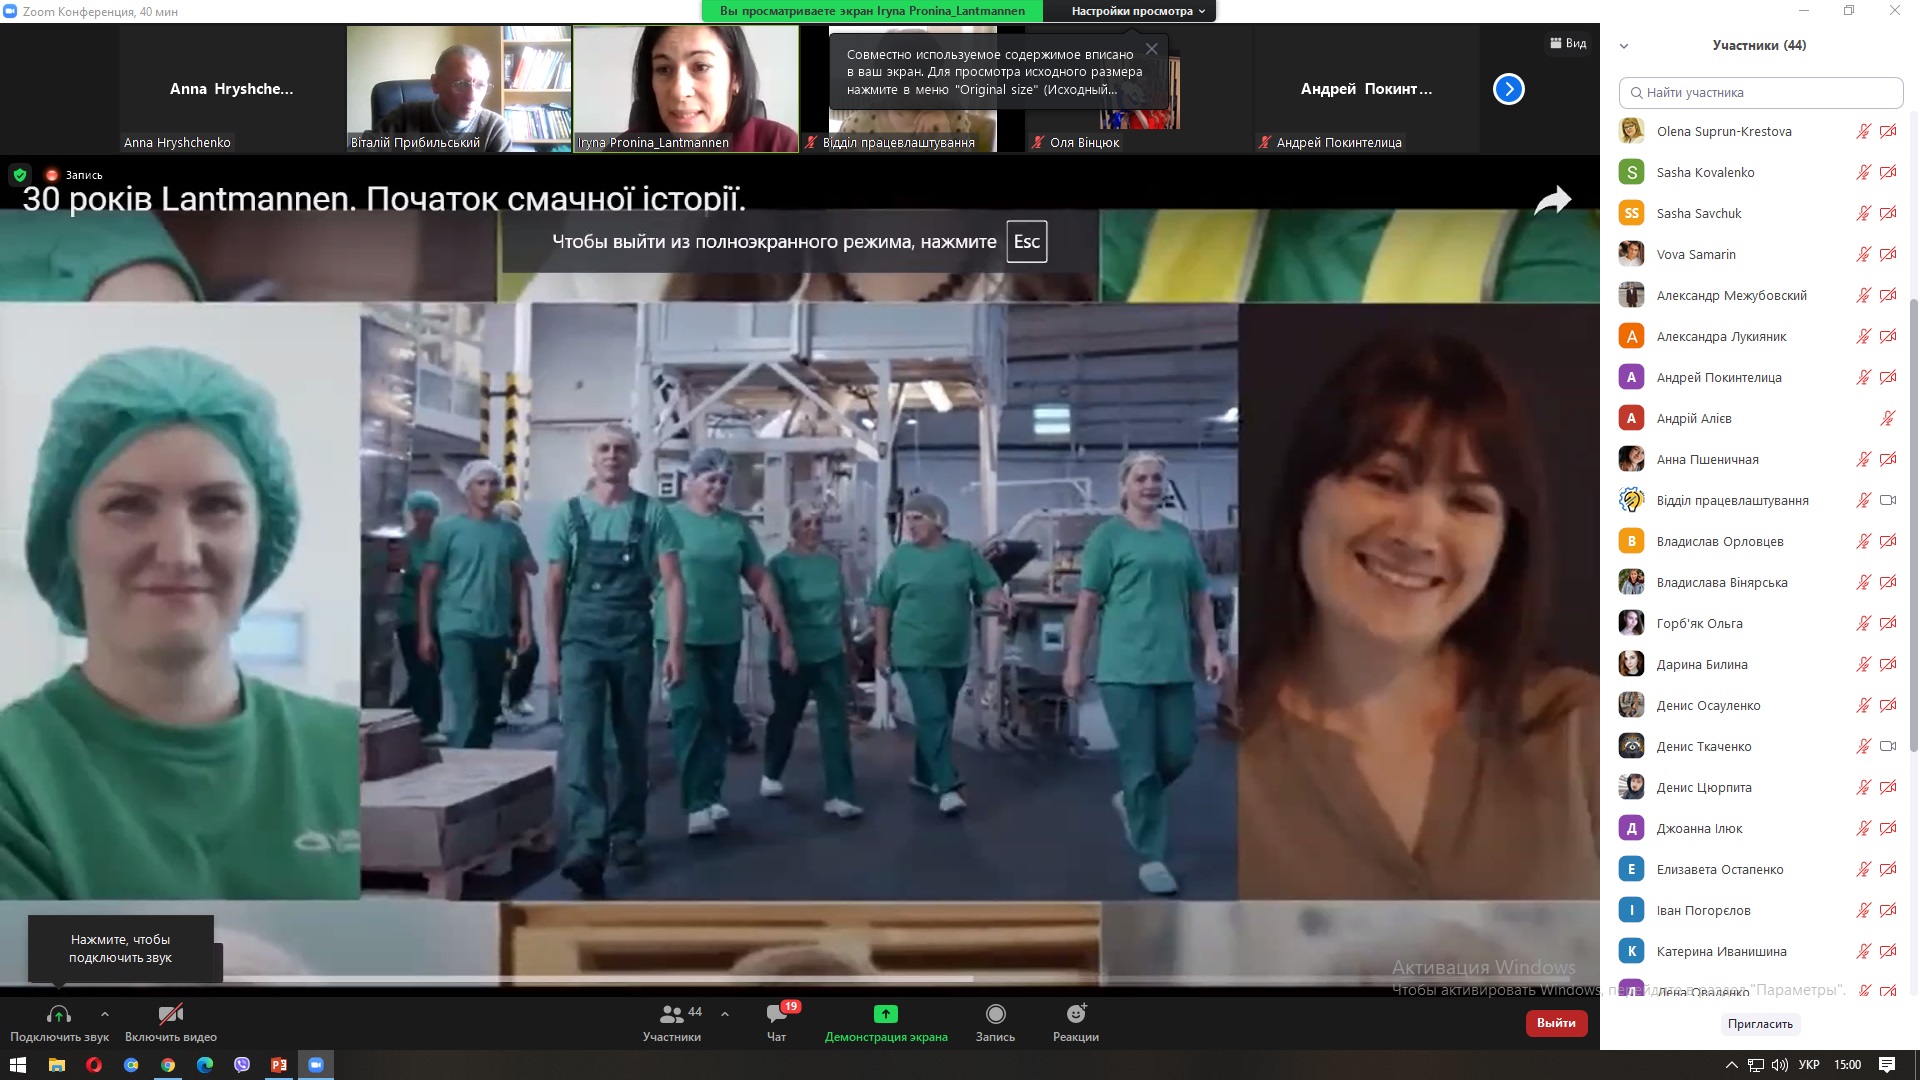Start Share Screen (Демонстрация экрана)
Image resolution: width=1920 pixels, height=1080 pixels.
pyautogui.click(x=886, y=1015)
